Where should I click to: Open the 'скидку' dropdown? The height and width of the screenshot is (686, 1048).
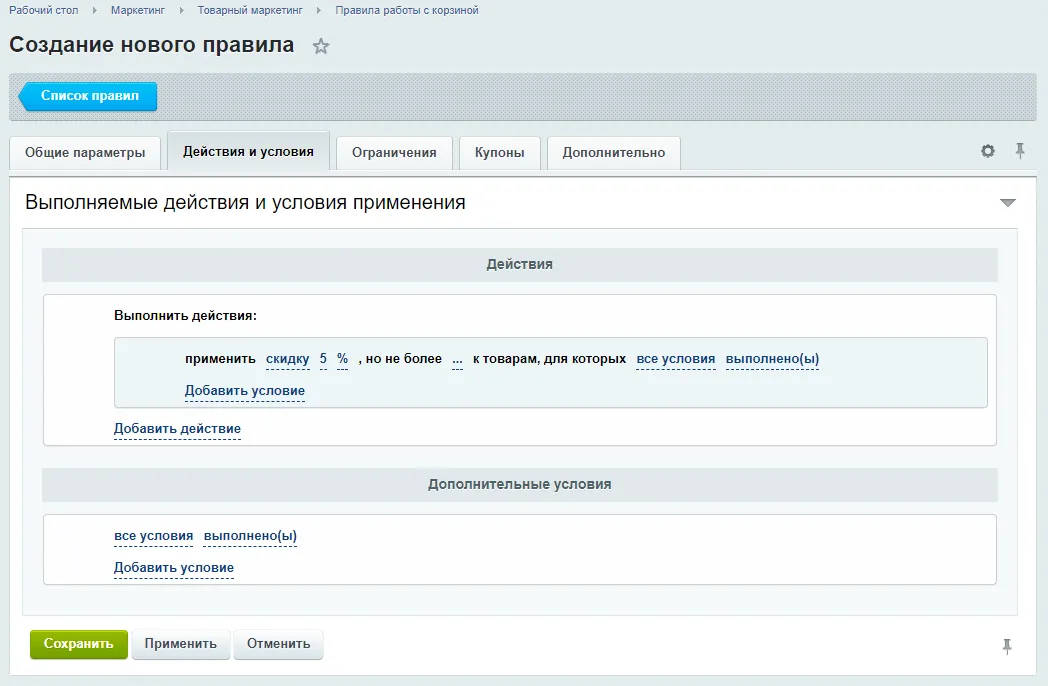(x=287, y=358)
